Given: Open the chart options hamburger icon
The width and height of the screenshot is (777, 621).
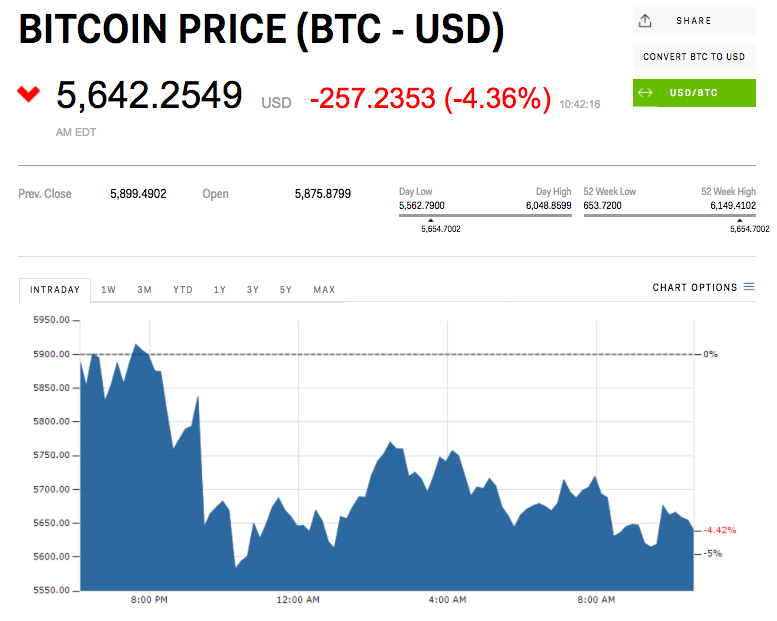Looking at the screenshot, I should point(749,288).
